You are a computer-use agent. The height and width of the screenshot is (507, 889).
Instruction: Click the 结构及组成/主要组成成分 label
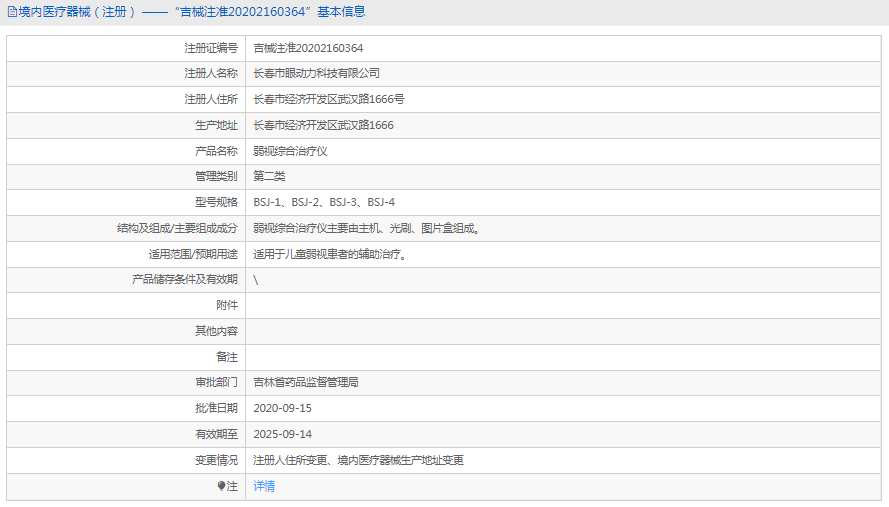tap(177, 229)
